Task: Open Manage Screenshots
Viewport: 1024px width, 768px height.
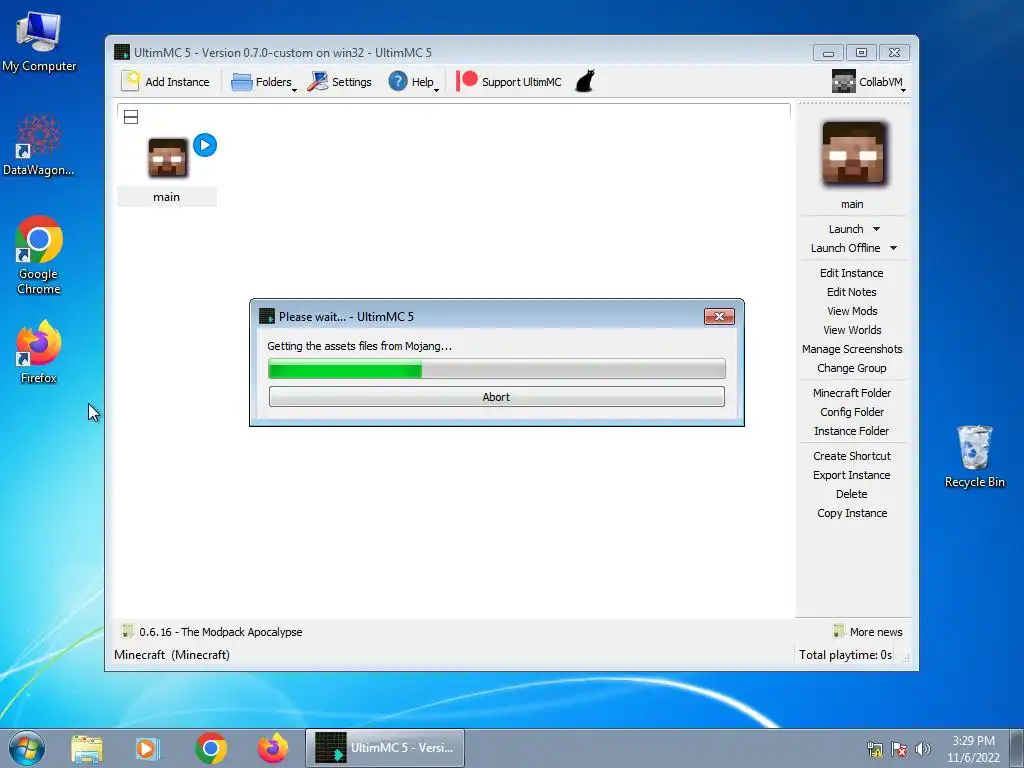Action: click(852, 349)
